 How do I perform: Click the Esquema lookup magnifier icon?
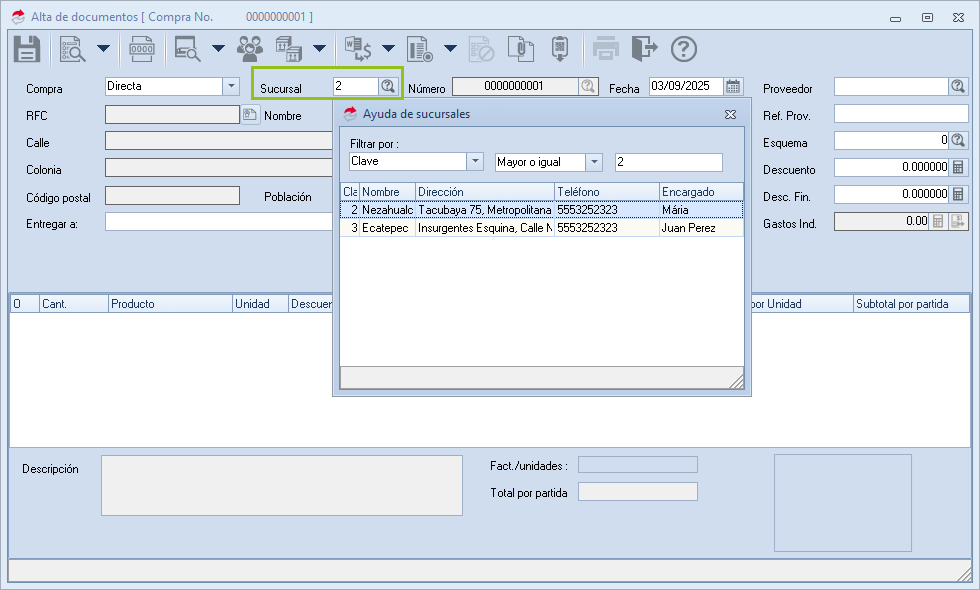point(958,140)
